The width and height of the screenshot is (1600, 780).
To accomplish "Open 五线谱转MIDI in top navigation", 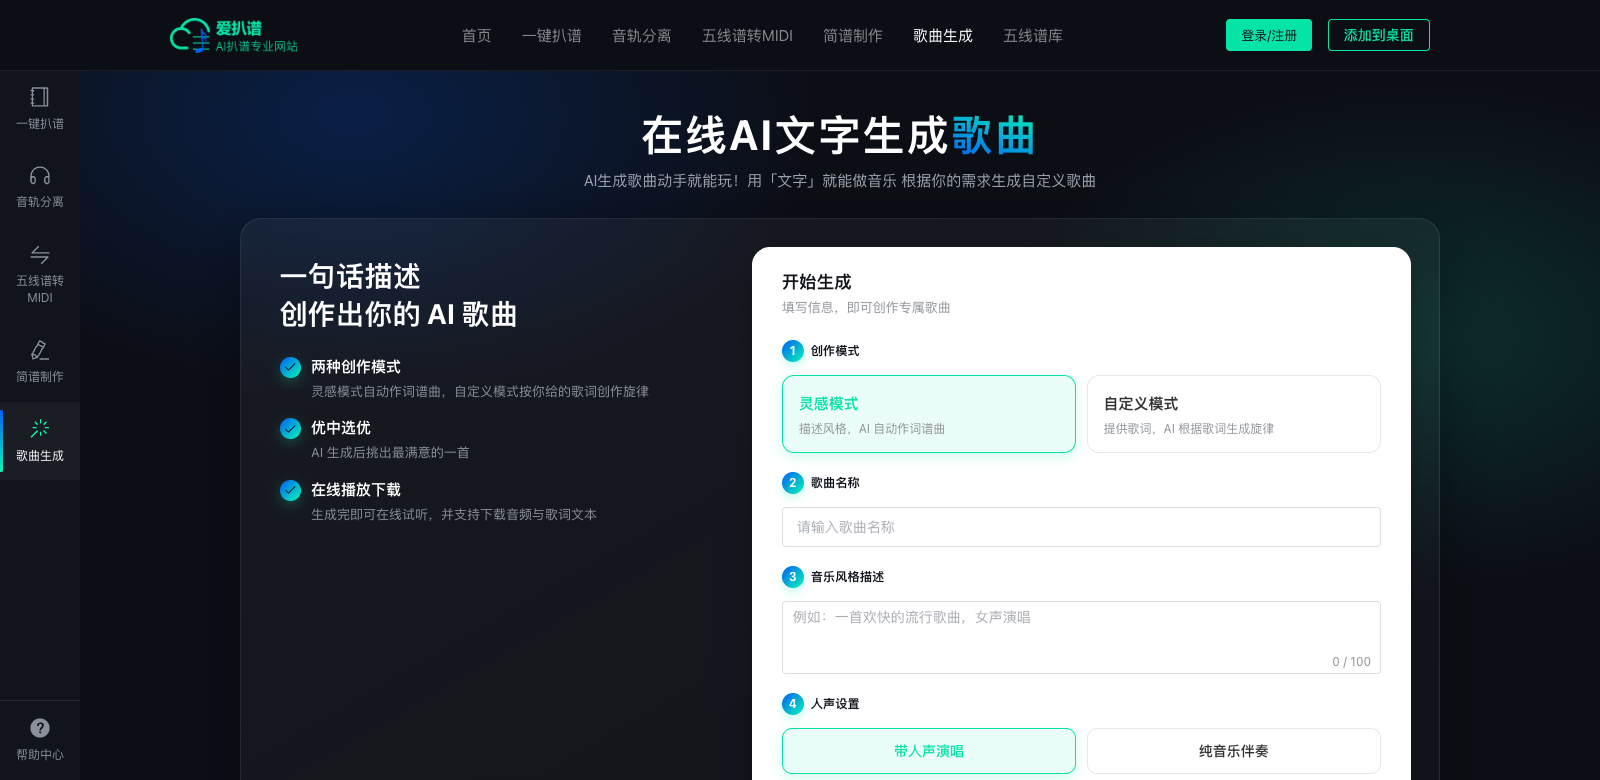I will 747,36.
